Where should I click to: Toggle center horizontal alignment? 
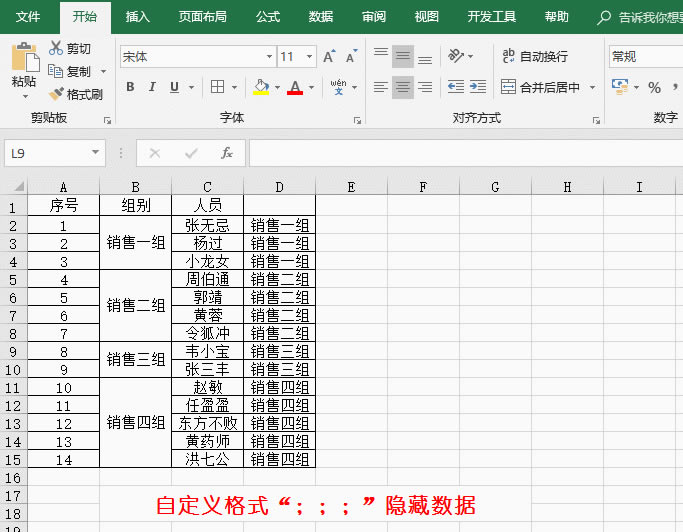pyautogui.click(x=402, y=87)
